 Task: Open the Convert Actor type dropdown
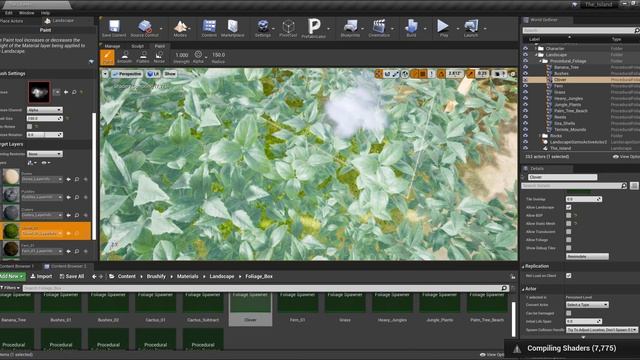coord(587,305)
